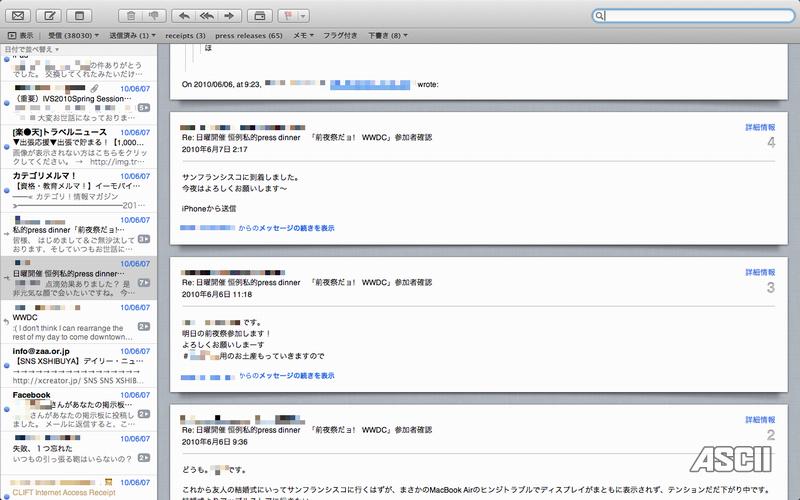Delete the message using trash icon
This screenshot has width=800, height=500.
(130, 16)
